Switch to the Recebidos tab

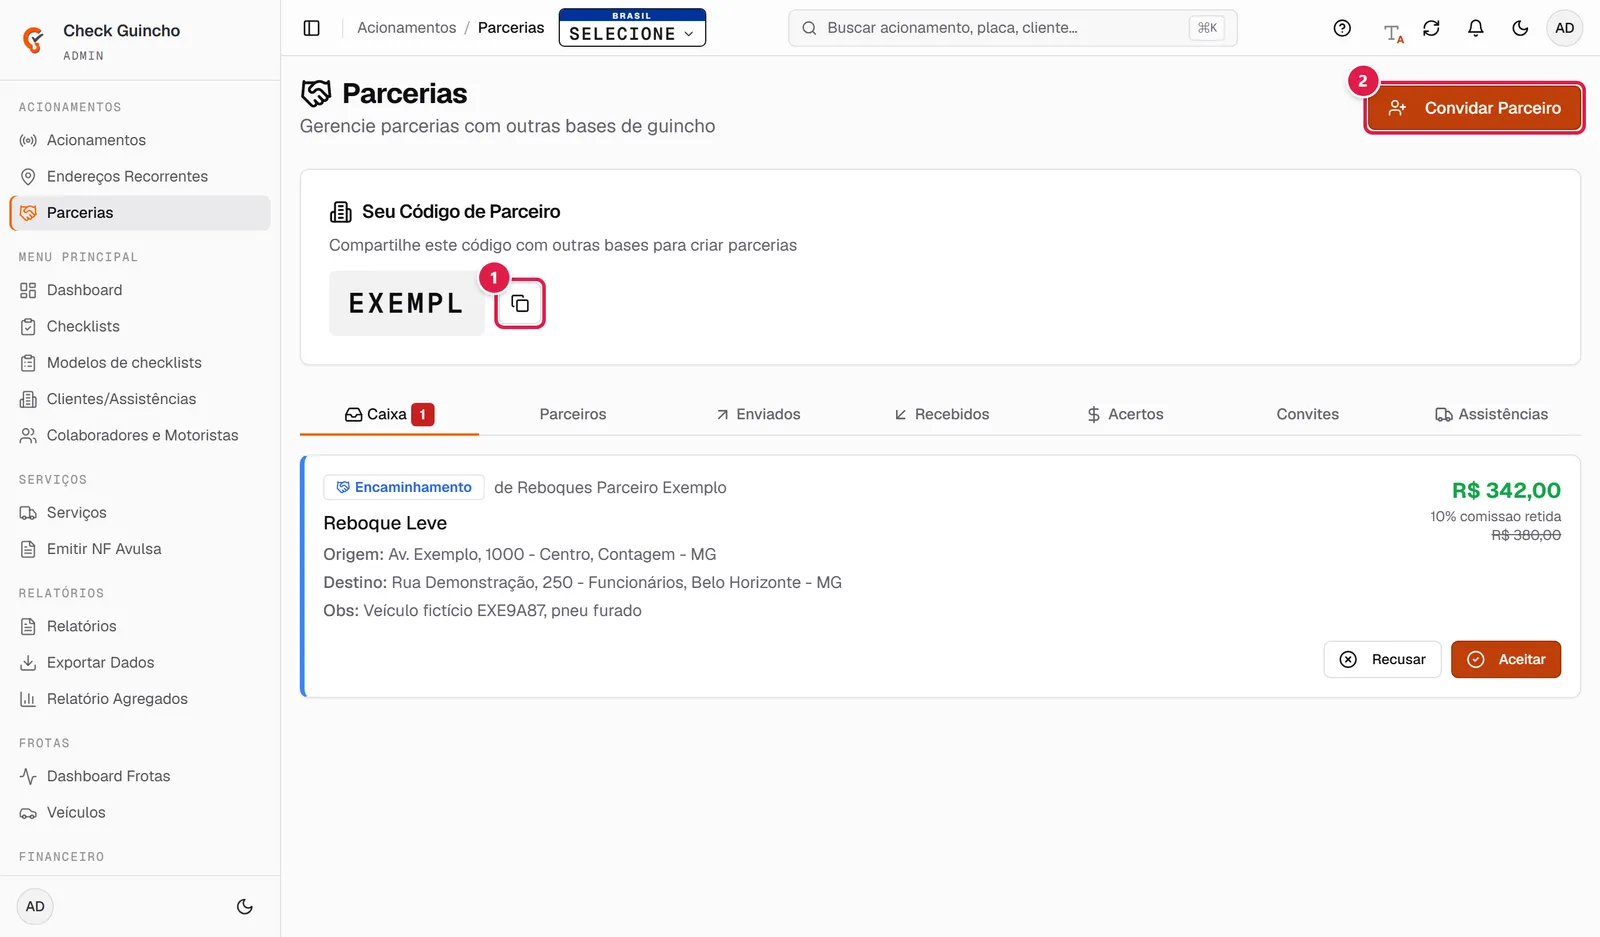click(x=941, y=414)
